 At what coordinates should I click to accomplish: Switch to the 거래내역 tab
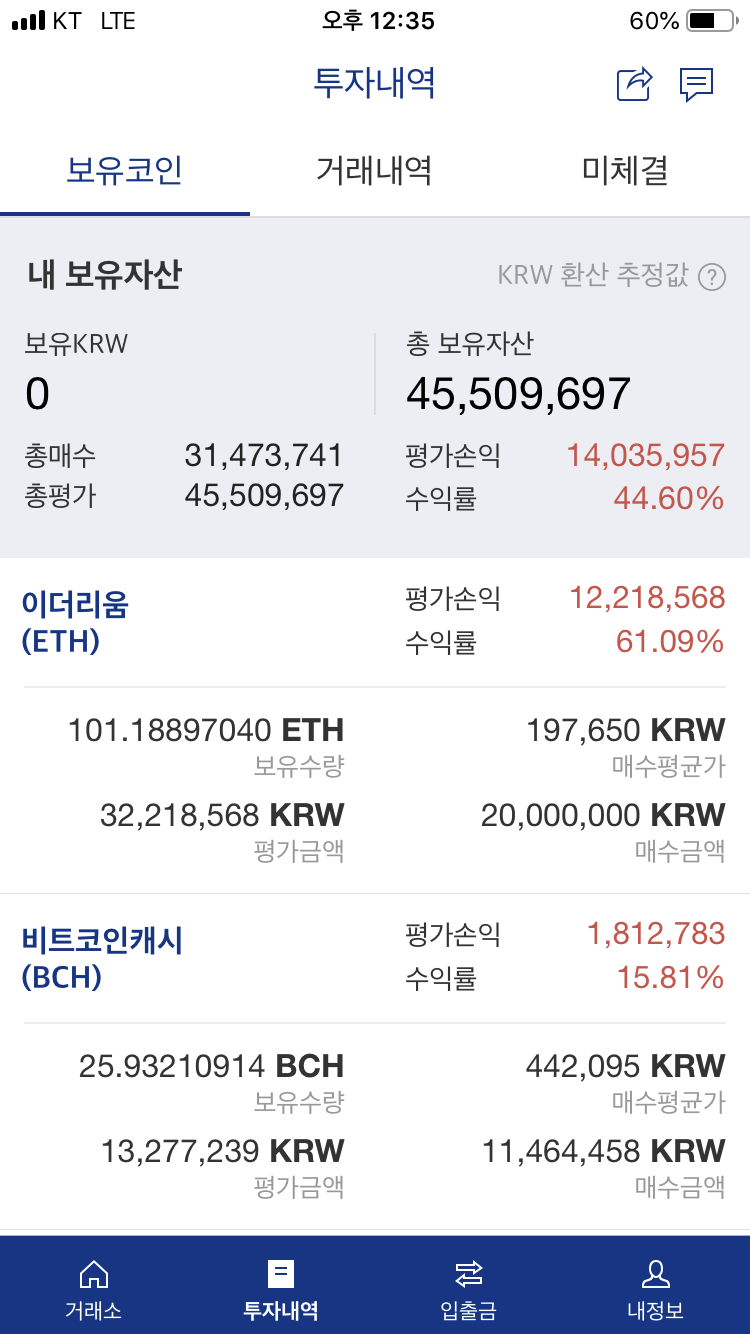(x=374, y=171)
